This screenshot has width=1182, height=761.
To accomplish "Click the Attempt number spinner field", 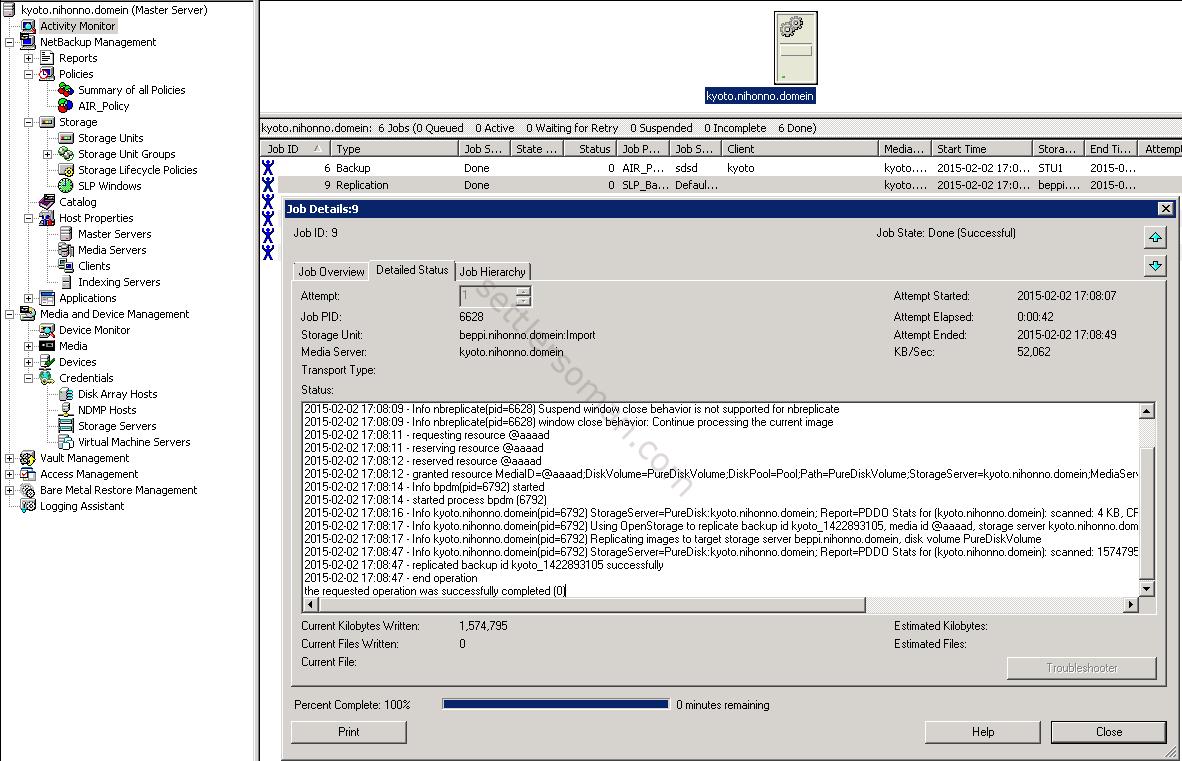I will click(495, 296).
